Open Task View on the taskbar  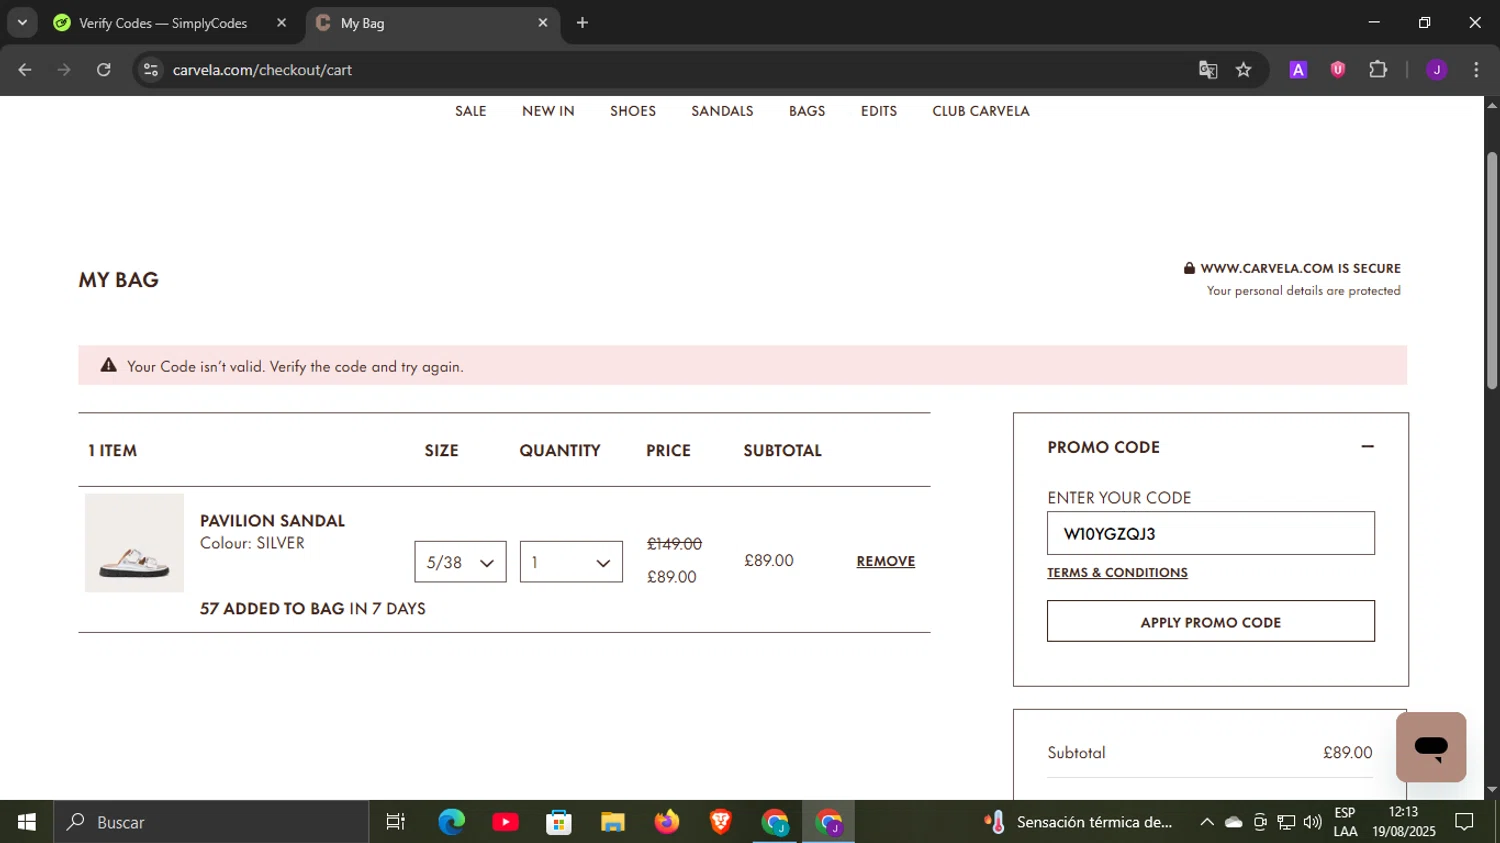click(x=396, y=822)
